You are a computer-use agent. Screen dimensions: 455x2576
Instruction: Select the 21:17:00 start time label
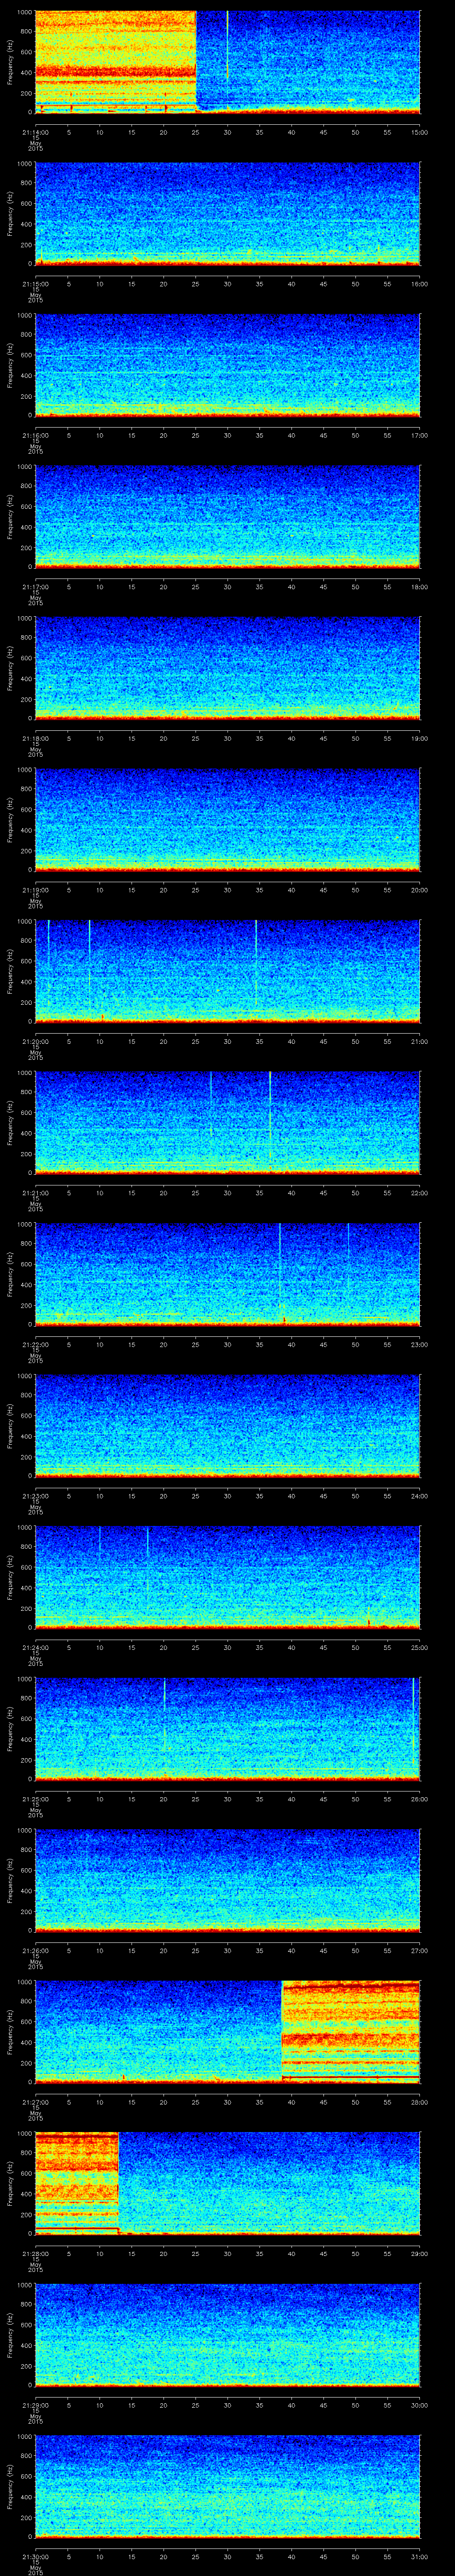pyautogui.click(x=35, y=587)
